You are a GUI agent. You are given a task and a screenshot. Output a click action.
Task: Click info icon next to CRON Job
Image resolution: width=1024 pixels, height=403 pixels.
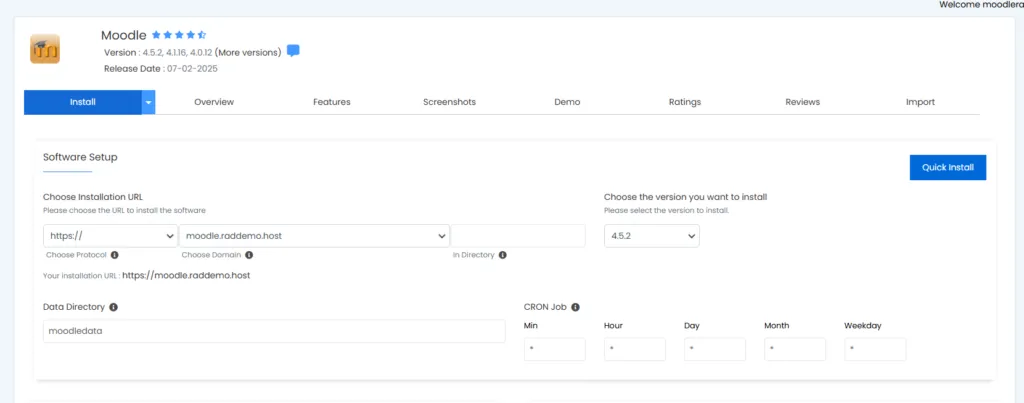(x=576, y=307)
